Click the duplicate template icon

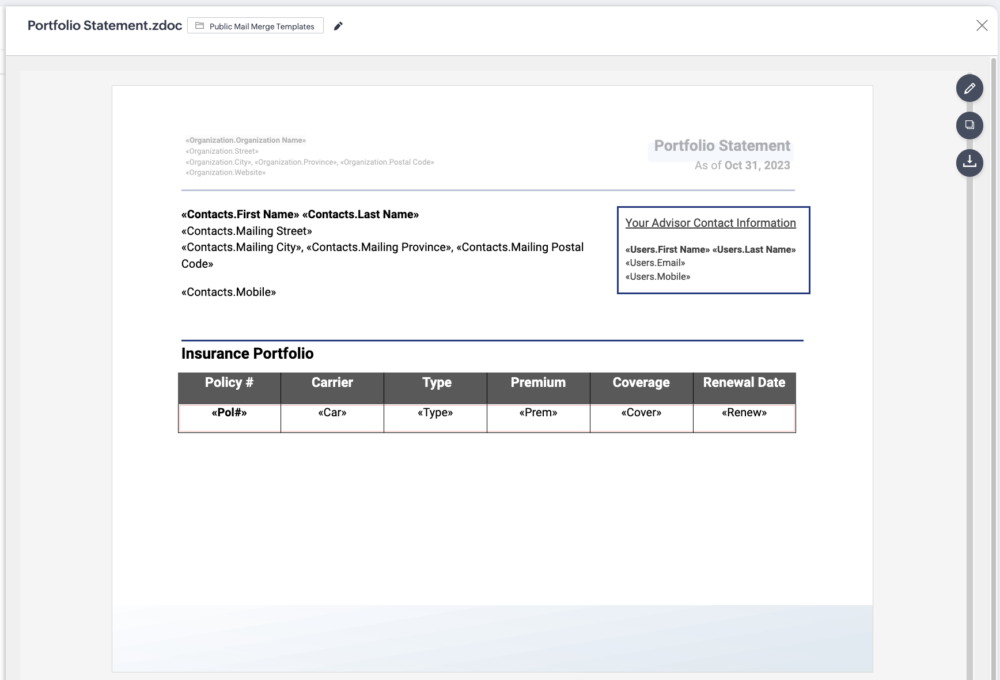tap(969, 125)
